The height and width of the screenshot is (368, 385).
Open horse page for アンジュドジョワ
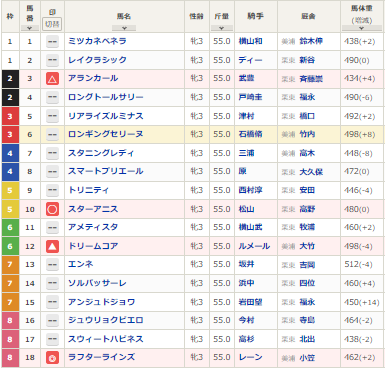click(101, 302)
